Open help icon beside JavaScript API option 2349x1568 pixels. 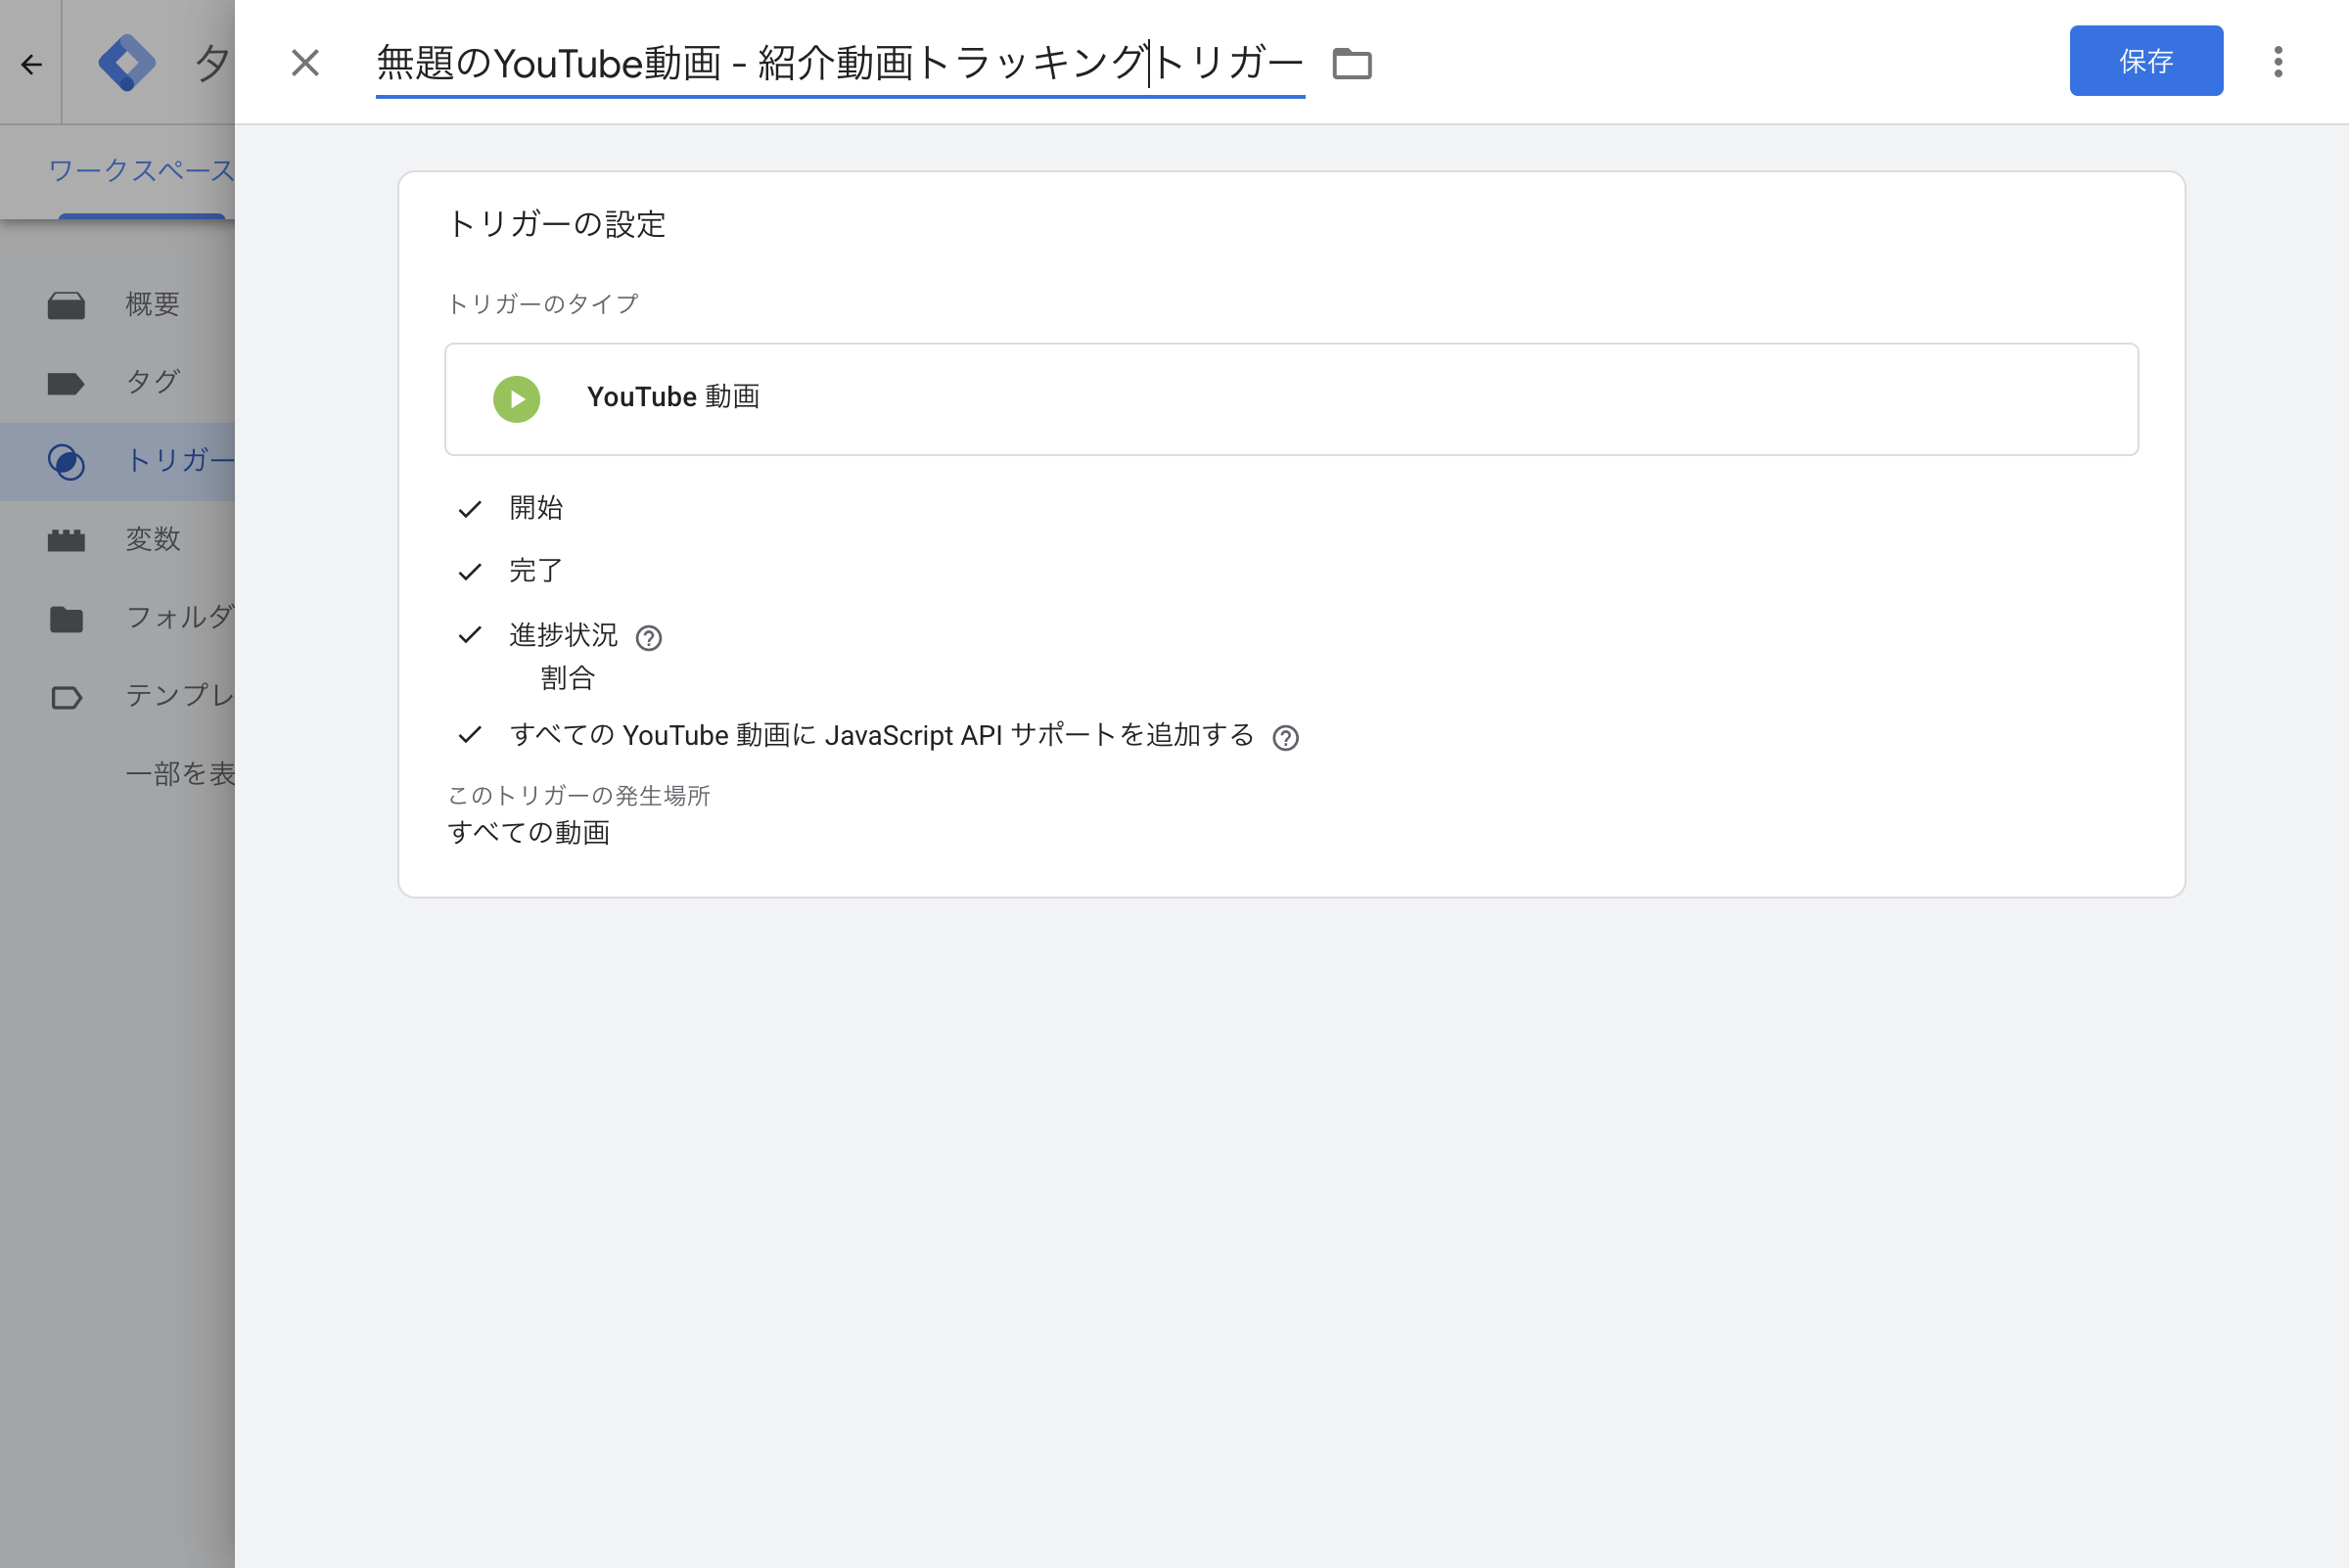(x=1285, y=738)
